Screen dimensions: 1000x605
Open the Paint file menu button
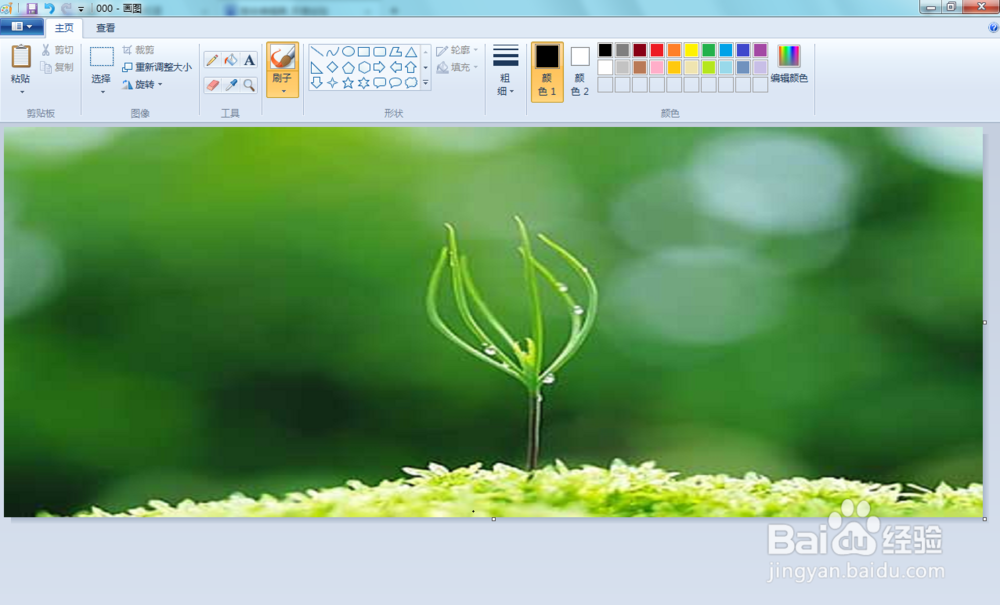click(22, 27)
